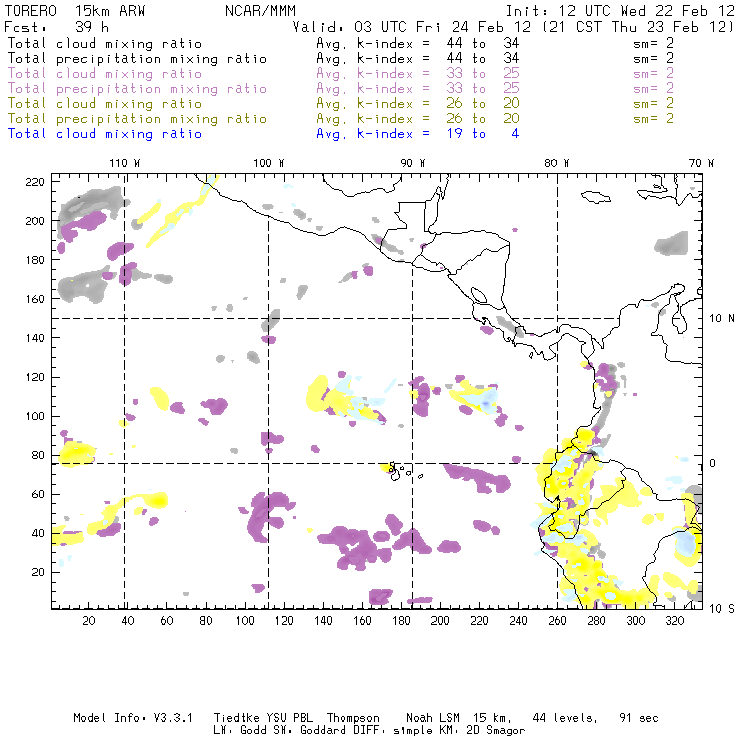This screenshot has width=740, height=740.
Task: Click the 220 tick label on the vertical axis
Action: 35,181
